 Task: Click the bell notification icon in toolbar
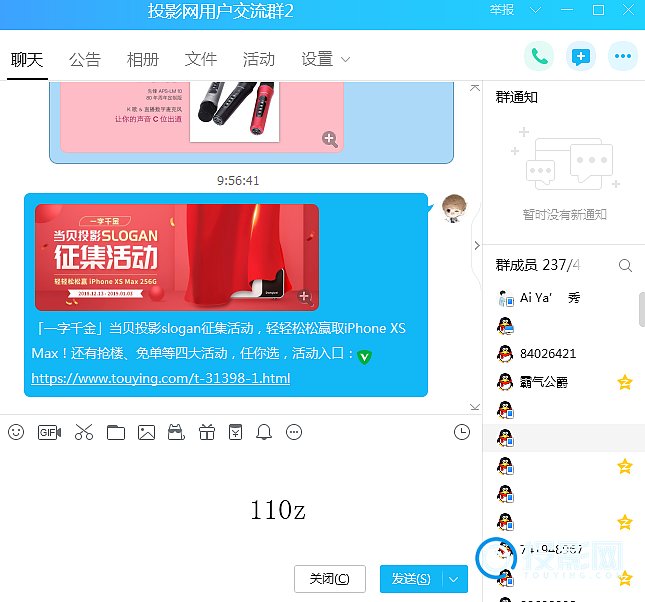[264, 432]
